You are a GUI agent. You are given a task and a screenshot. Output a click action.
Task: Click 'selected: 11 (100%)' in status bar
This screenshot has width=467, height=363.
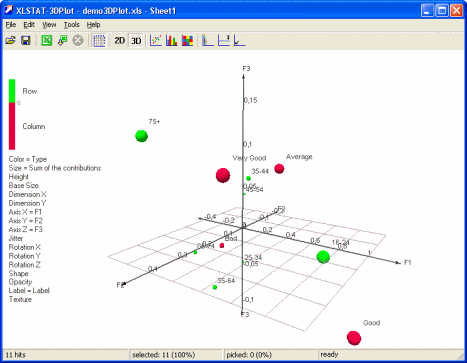(x=163, y=355)
